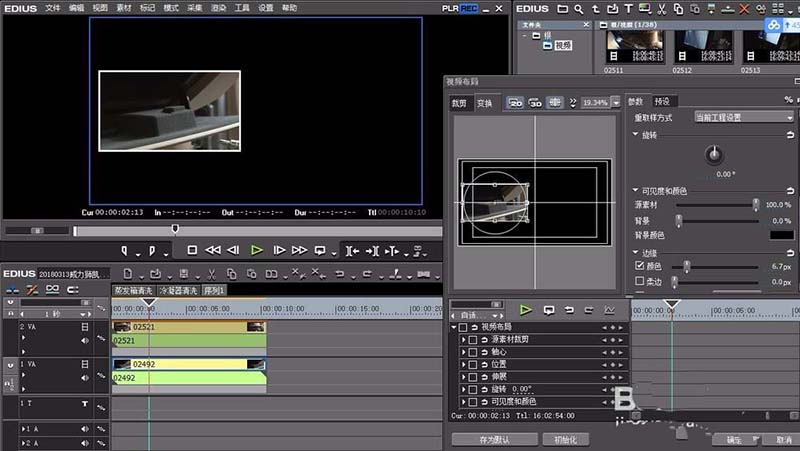Mute audio speaker on 2 VA track
Screen dimensions: 800x451
coord(85,340)
